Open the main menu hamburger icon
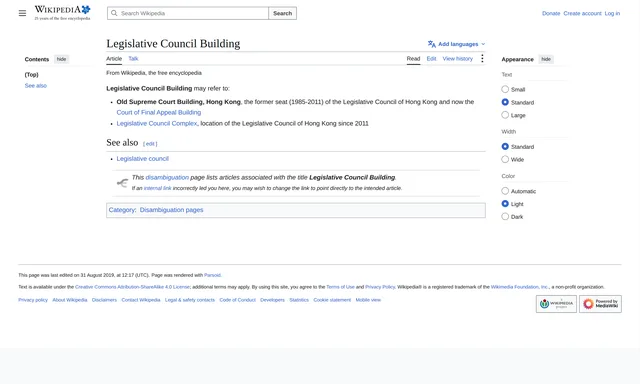Screen dimensions: 640x384 click(22, 13)
